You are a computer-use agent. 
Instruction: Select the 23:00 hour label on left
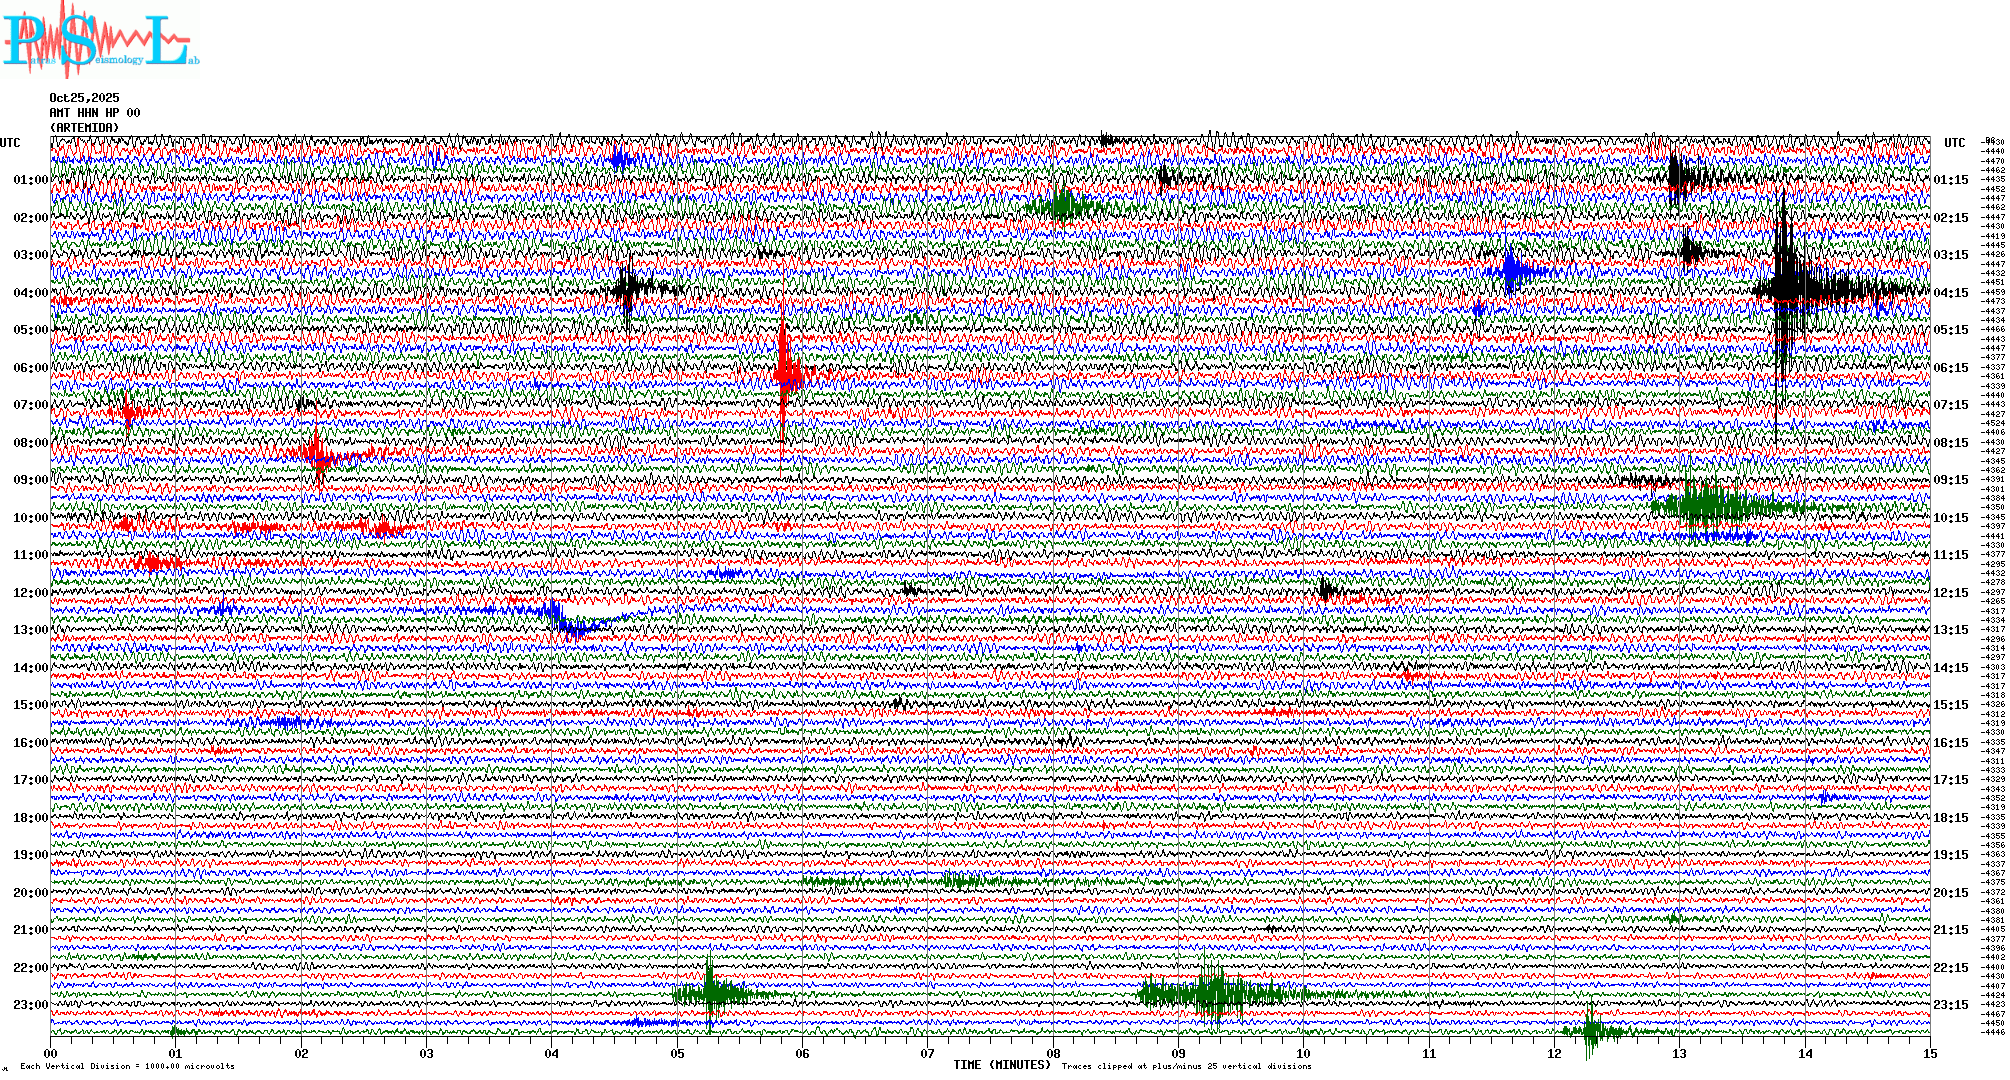click(30, 1005)
